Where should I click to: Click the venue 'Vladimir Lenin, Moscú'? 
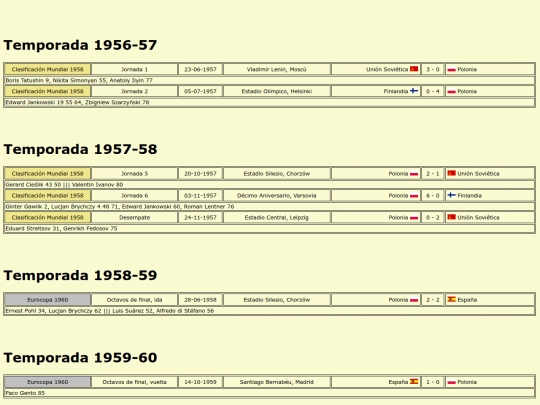click(277, 69)
